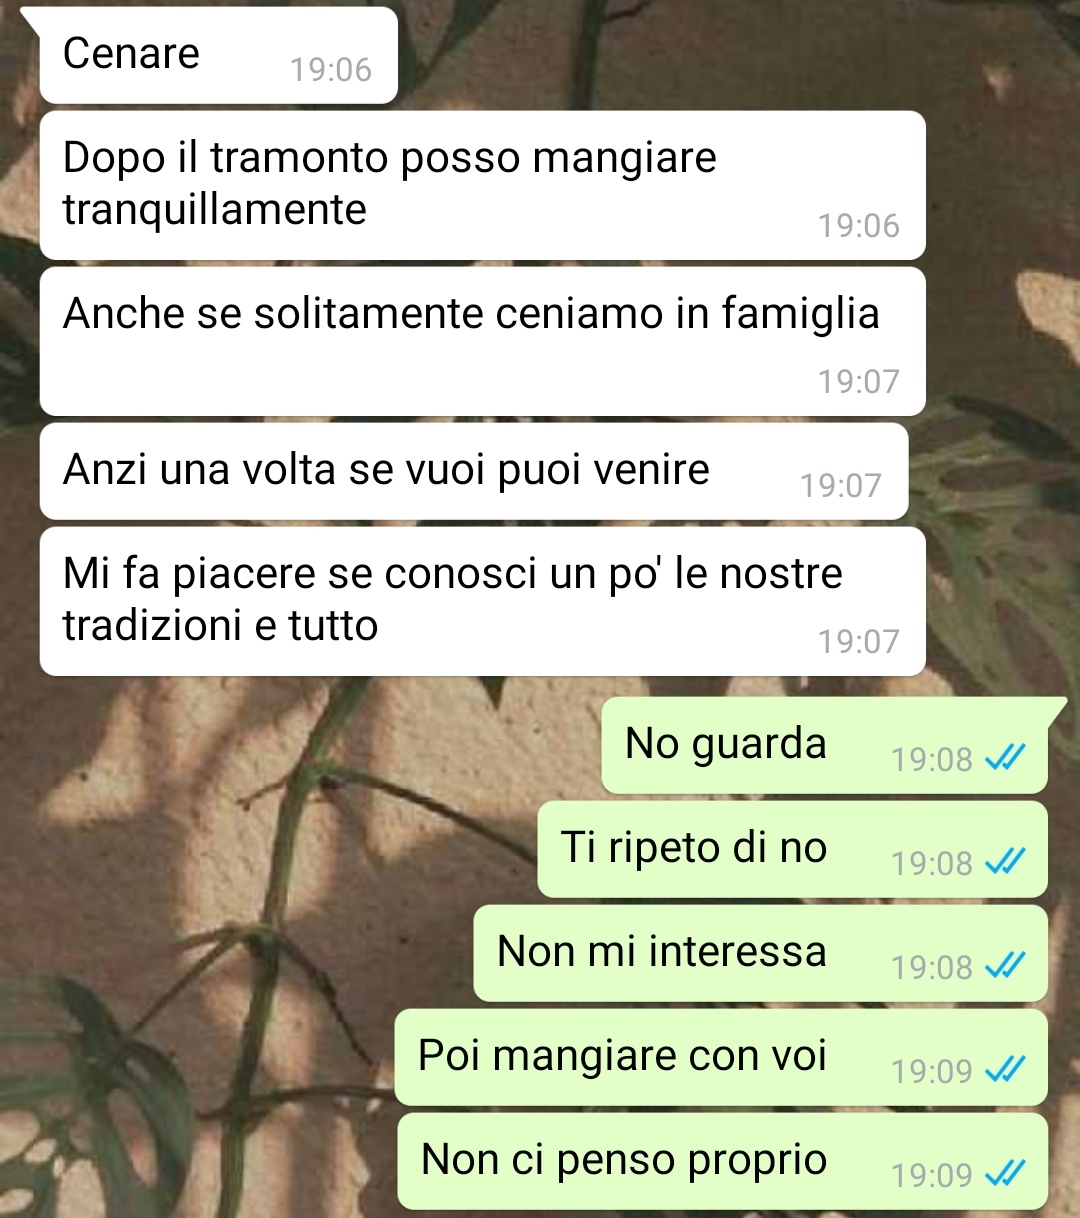Image resolution: width=1080 pixels, height=1218 pixels.
Task: Tap the "Poi mangiare con voi" message text
Action: tap(622, 1056)
